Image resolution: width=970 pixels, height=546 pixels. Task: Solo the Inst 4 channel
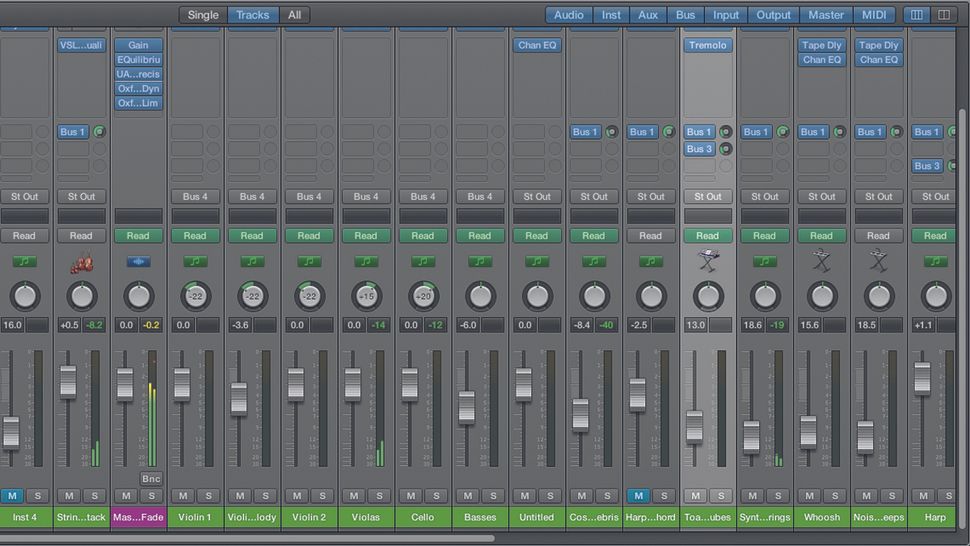[38, 496]
